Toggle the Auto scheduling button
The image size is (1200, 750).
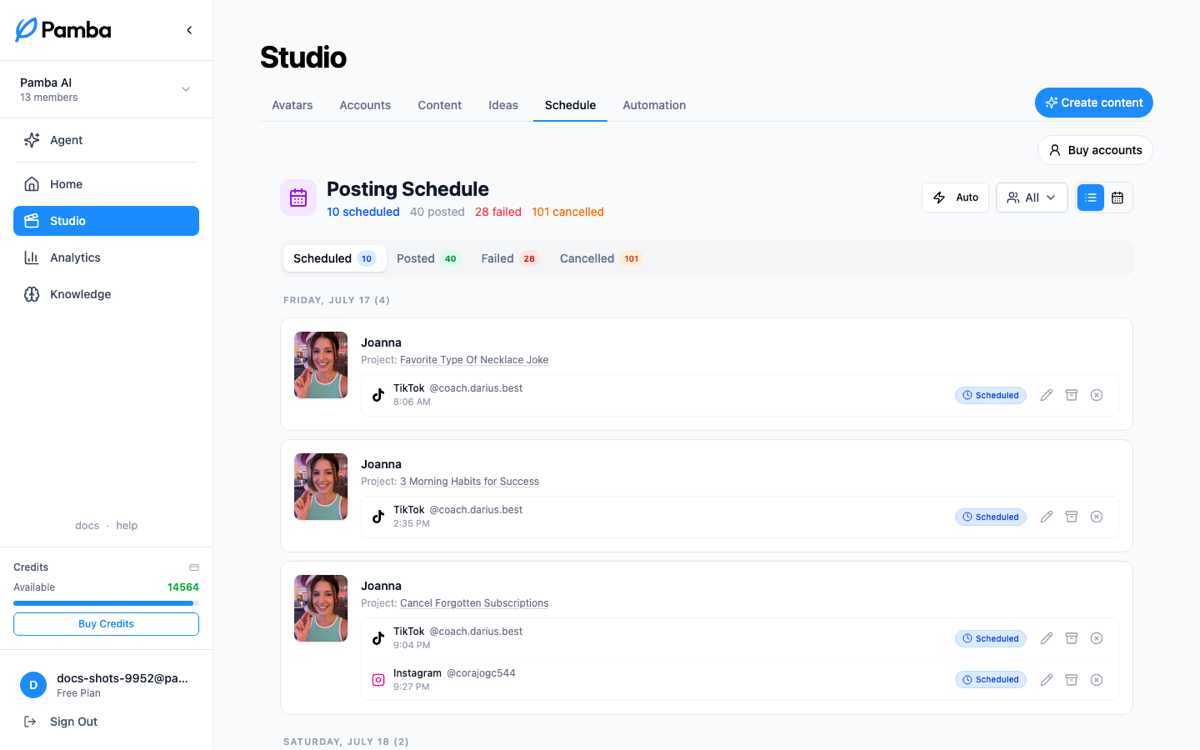click(955, 198)
